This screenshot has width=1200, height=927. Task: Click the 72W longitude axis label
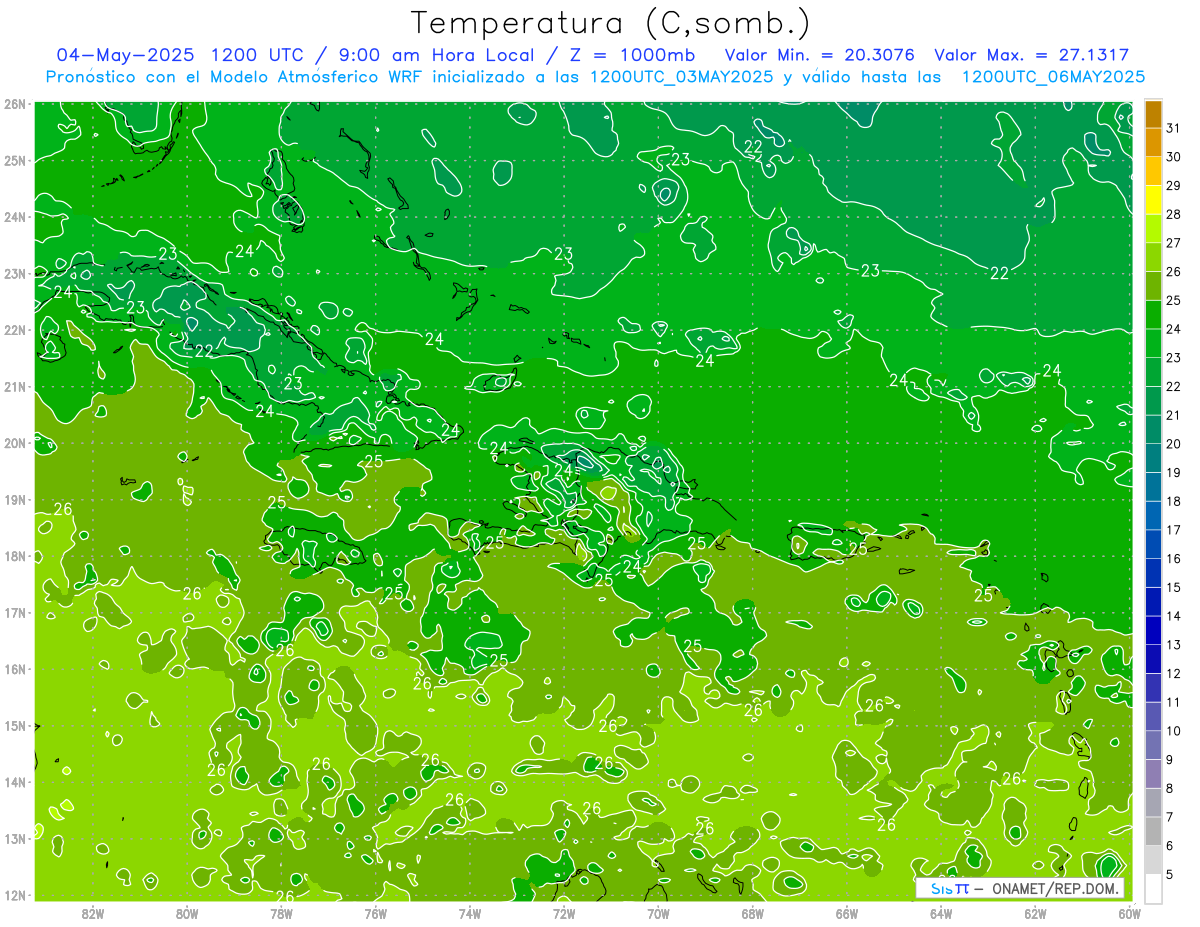pyautogui.click(x=563, y=912)
